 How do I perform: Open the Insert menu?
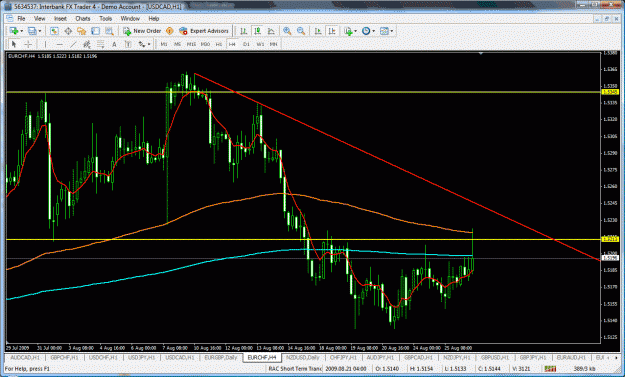[x=60, y=19]
